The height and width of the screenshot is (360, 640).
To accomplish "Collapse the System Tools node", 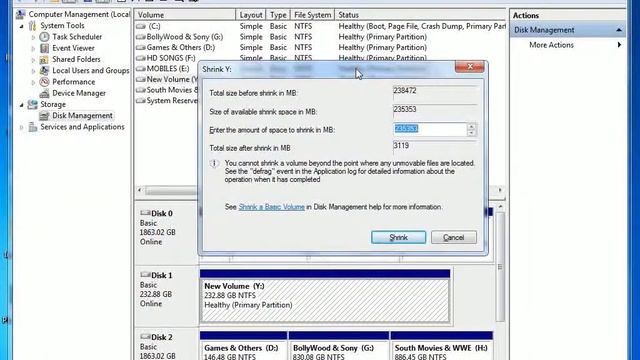I will 22,26.
